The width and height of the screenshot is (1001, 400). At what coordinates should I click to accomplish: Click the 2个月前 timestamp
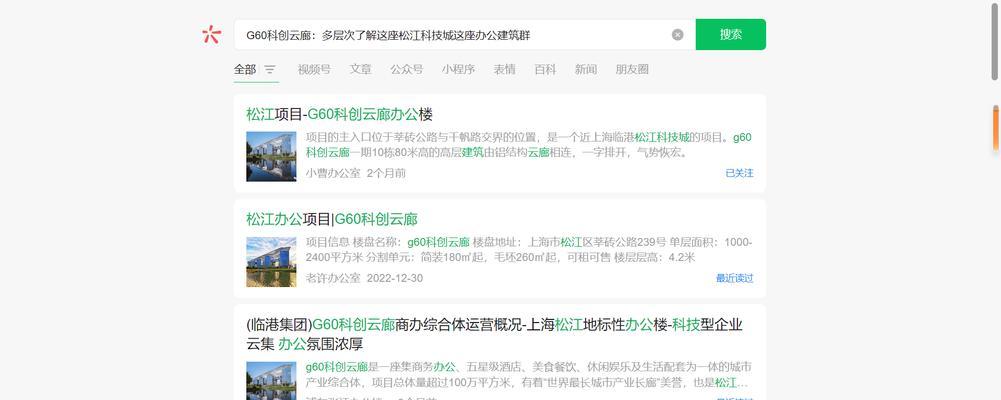pyautogui.click(x=386, y=173)
